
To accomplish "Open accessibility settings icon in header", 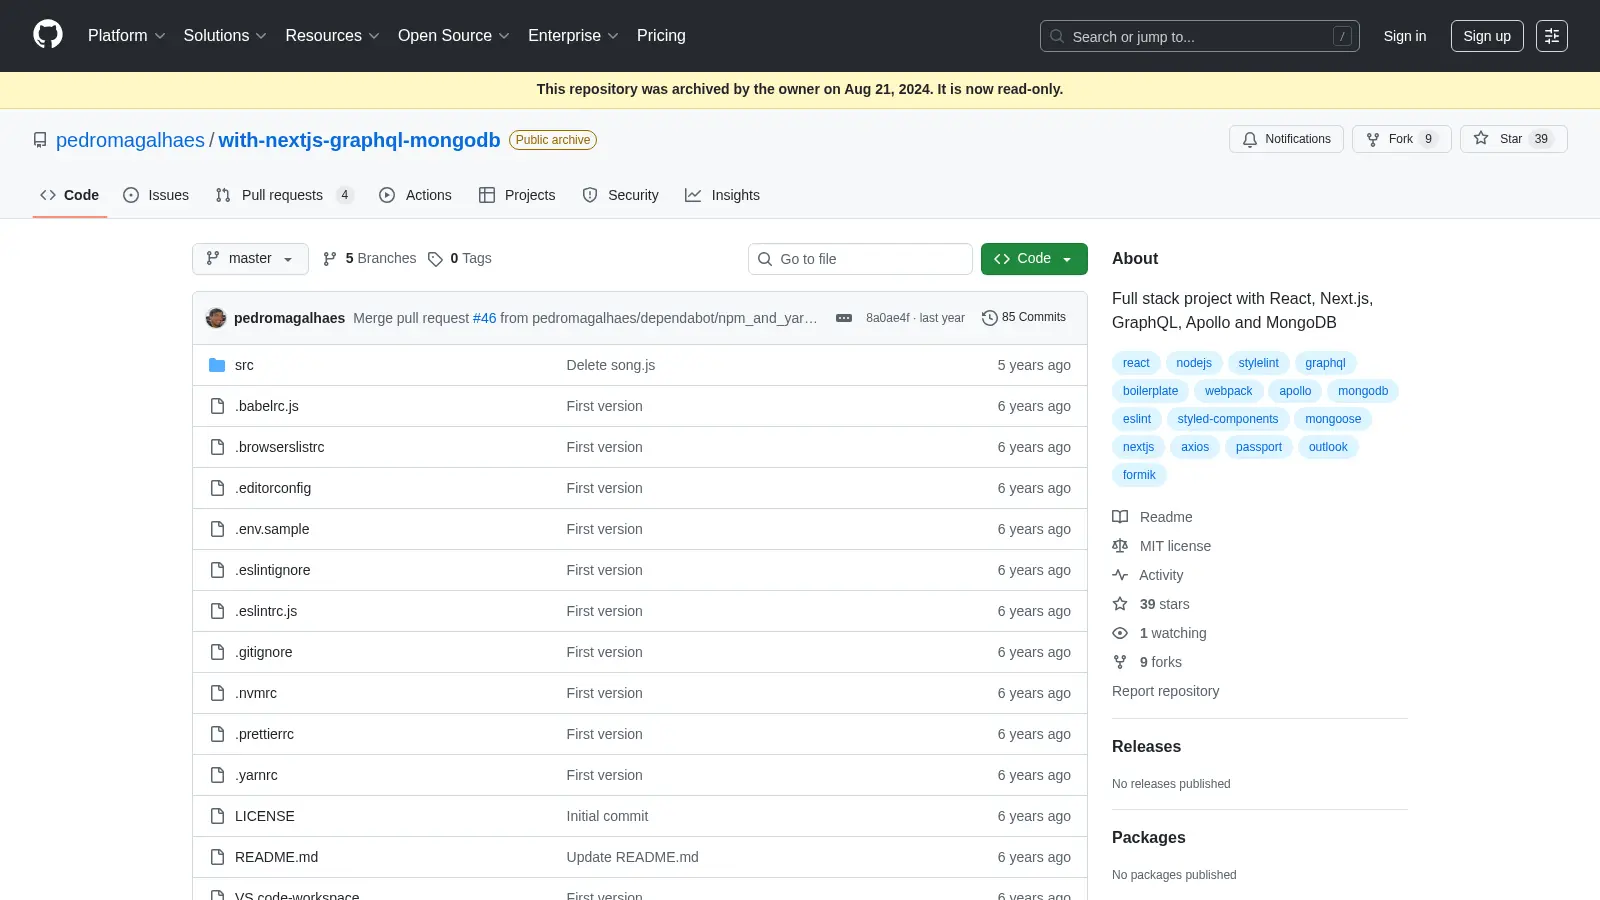I will [1551, 36].
